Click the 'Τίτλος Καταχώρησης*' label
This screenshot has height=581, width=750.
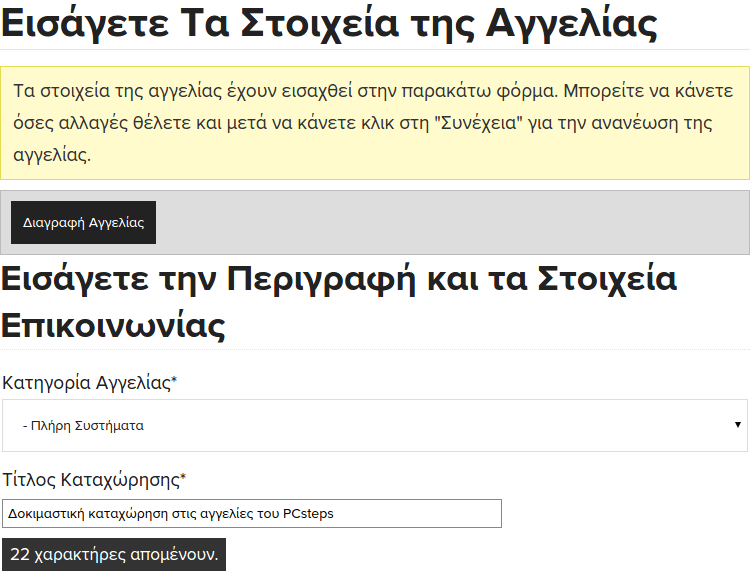pos(94,480)
